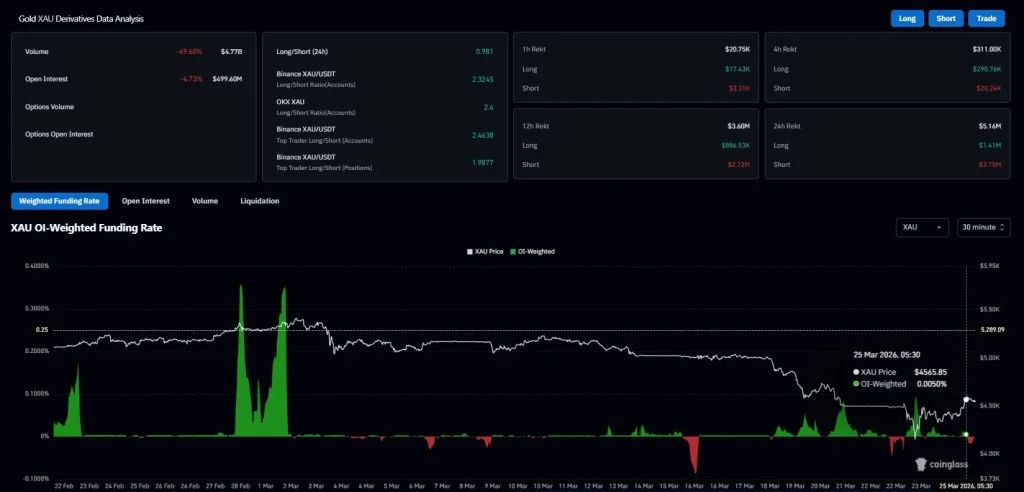Click the Long/Short (24h) value 0.981
The height and width of the screenshot is (492, 1024).
point(485,52)
